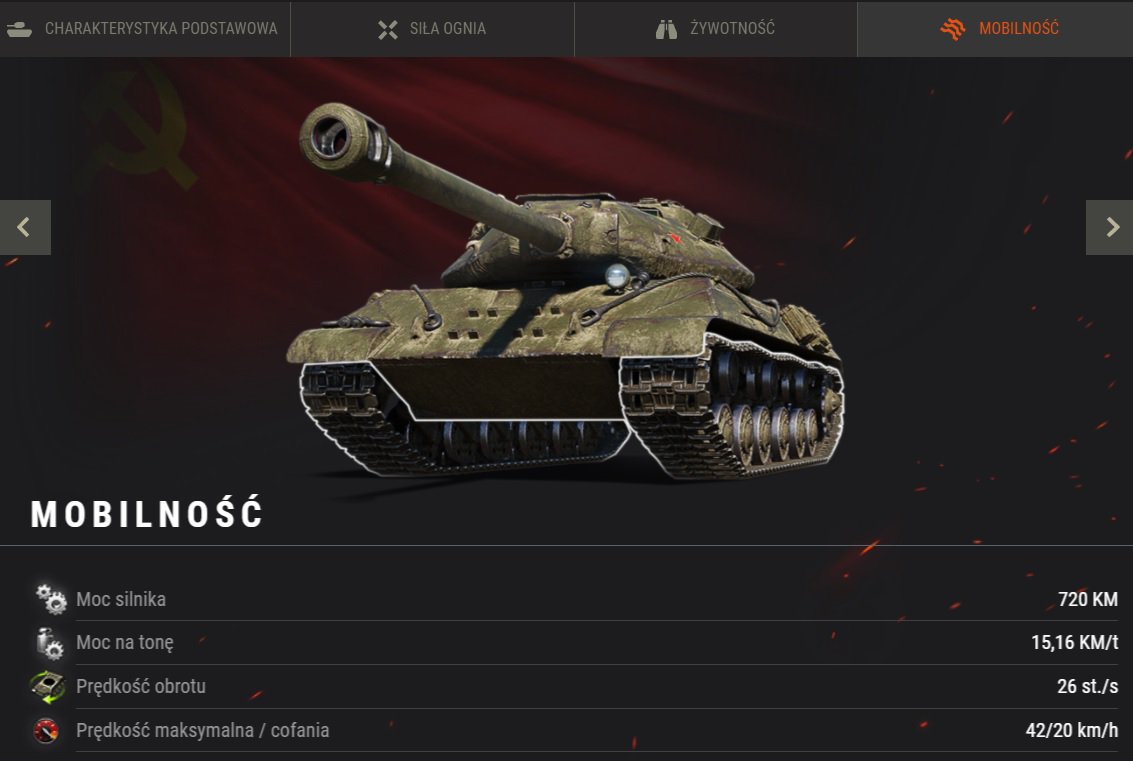Click the binoculars icon
This screenshot has width=1133, height=761.
click(666, 29)
